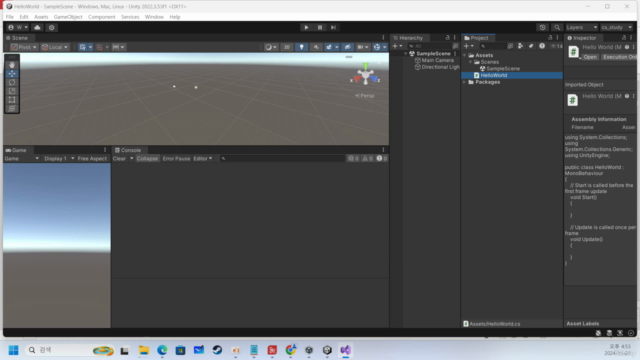Click the Step frame button
640x360 pixels.
coord(333,27)
